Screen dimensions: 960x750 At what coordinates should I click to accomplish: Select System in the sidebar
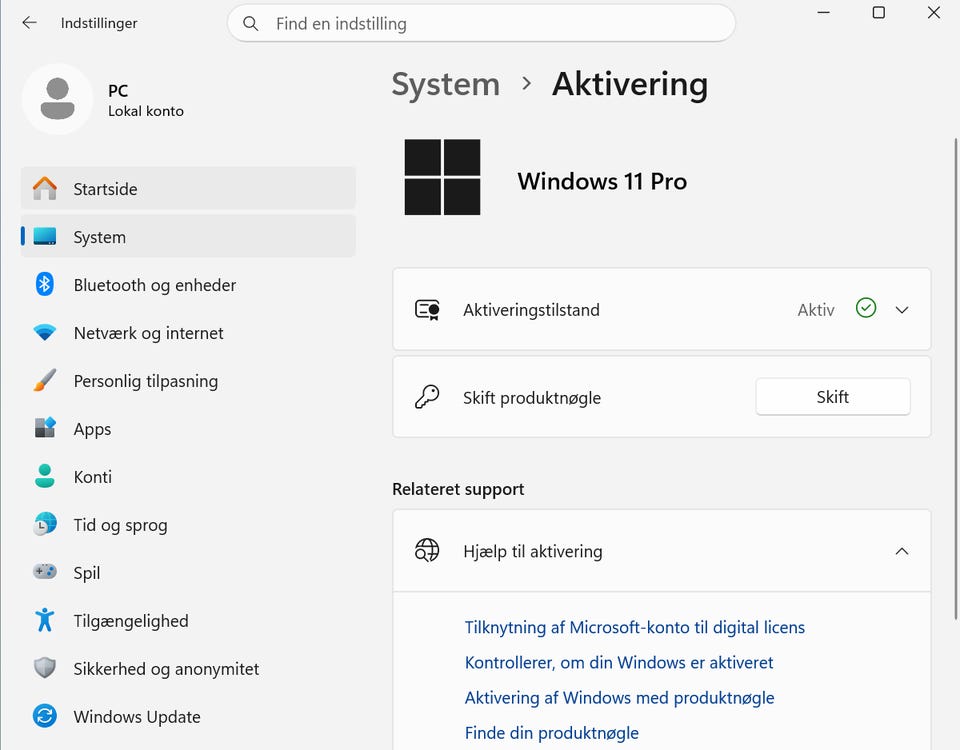point(188,236)
